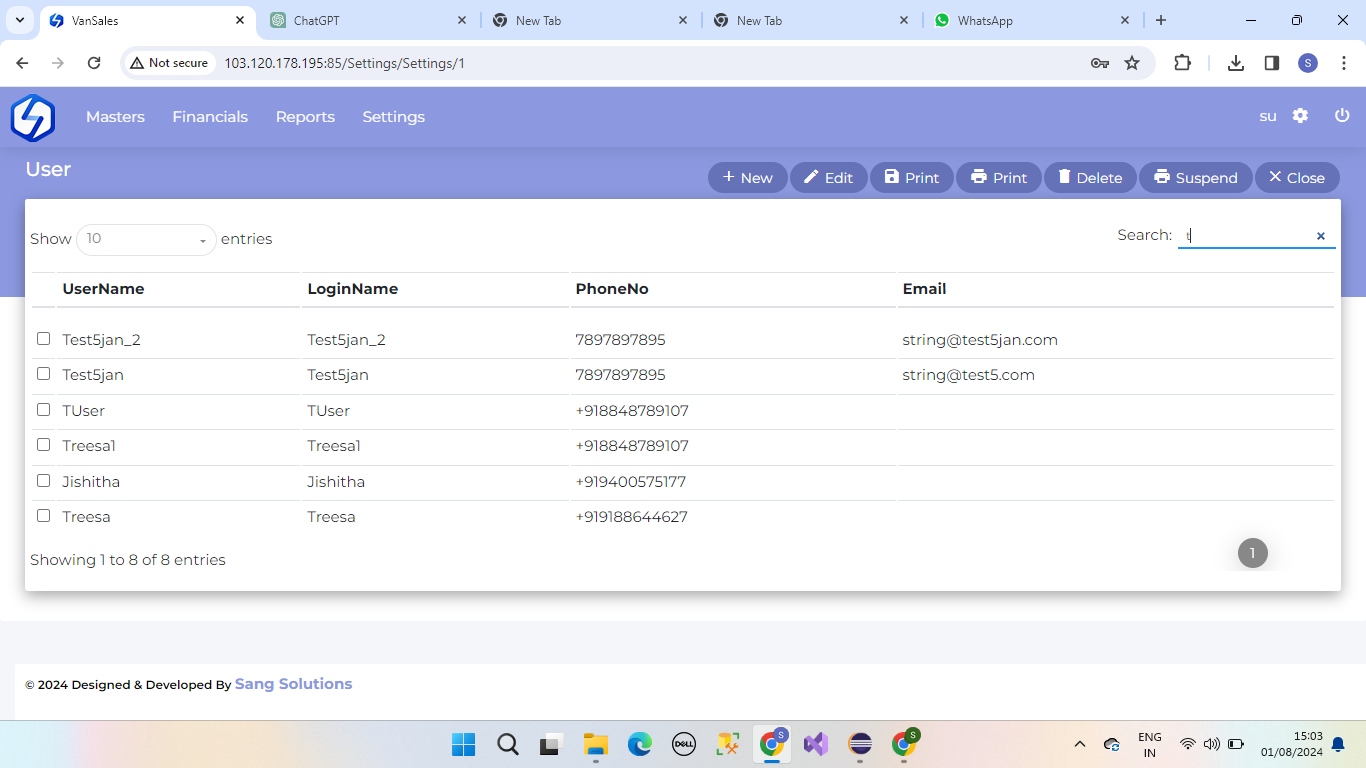
Task: Reload the page
Action: click(x=94, y=63)
